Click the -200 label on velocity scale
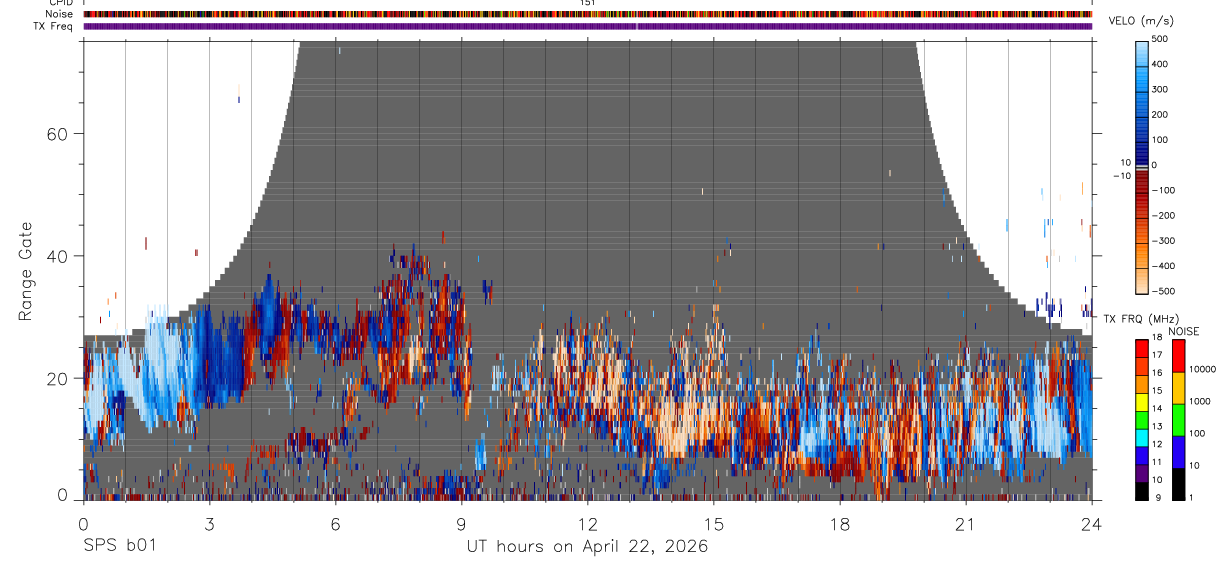Image resolution: width=1228 pixels, height=567 pixels. 1165,216
